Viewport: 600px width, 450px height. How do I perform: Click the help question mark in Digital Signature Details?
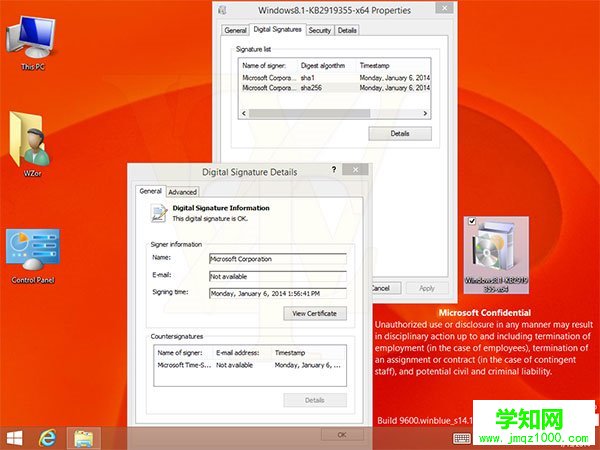coord(334,170)
